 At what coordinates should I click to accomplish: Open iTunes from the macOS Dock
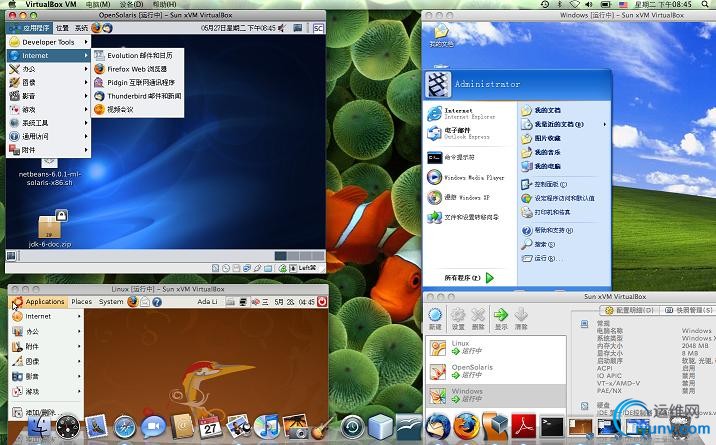267,427
